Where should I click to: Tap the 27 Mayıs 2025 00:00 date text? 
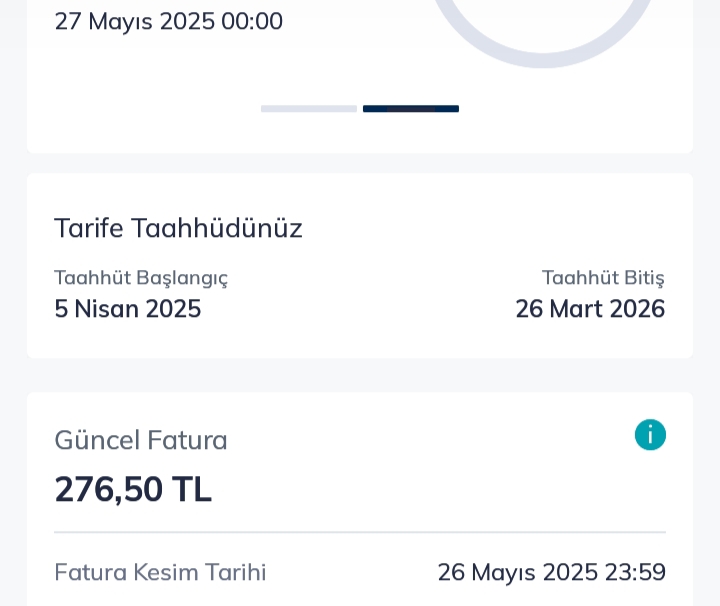coord(169,21)
